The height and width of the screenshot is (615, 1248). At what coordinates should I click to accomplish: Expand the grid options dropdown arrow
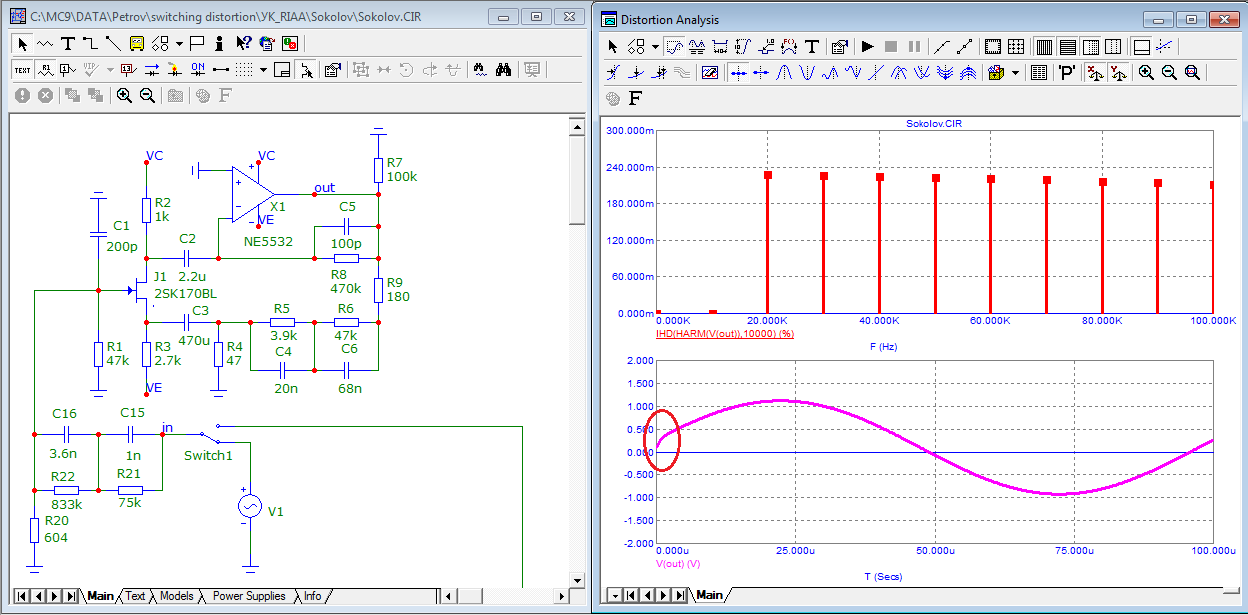[x=263, y=69]
